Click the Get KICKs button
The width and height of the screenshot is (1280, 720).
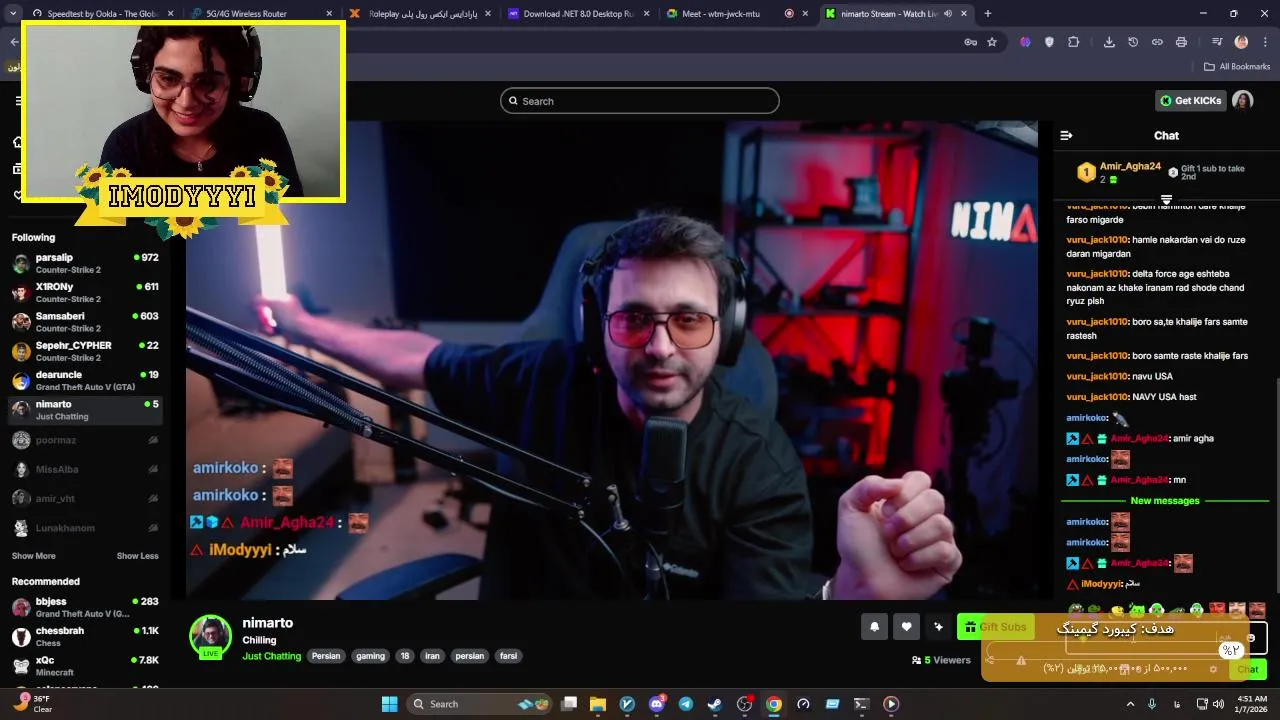point(1190,101)
